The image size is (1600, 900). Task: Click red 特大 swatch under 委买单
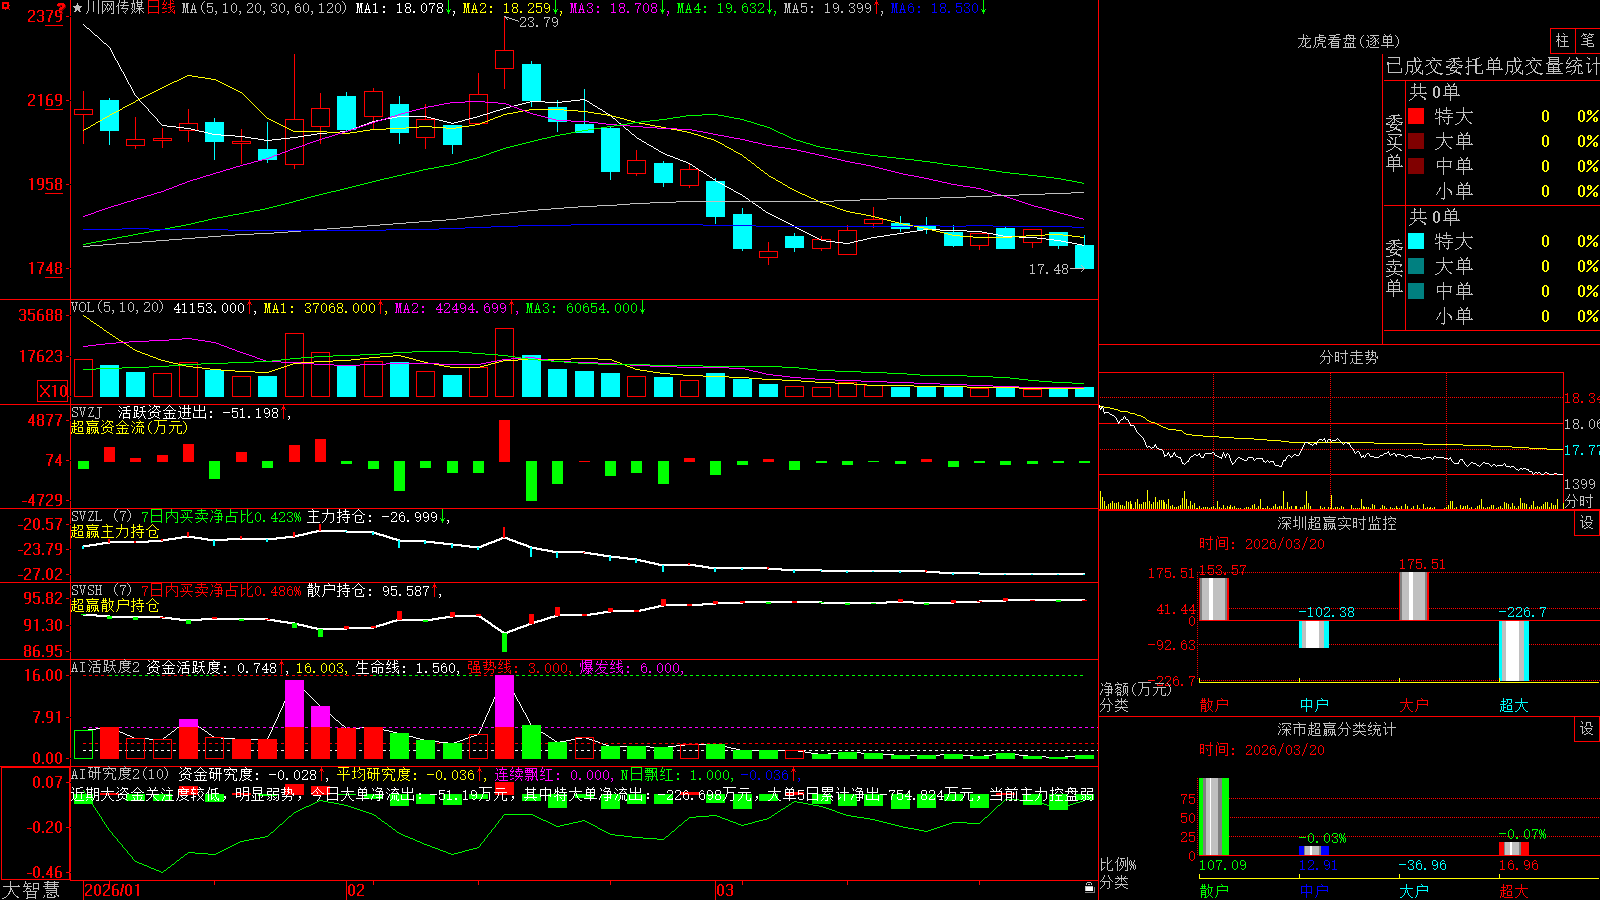pyautogui.click(x=1416, y=116)
